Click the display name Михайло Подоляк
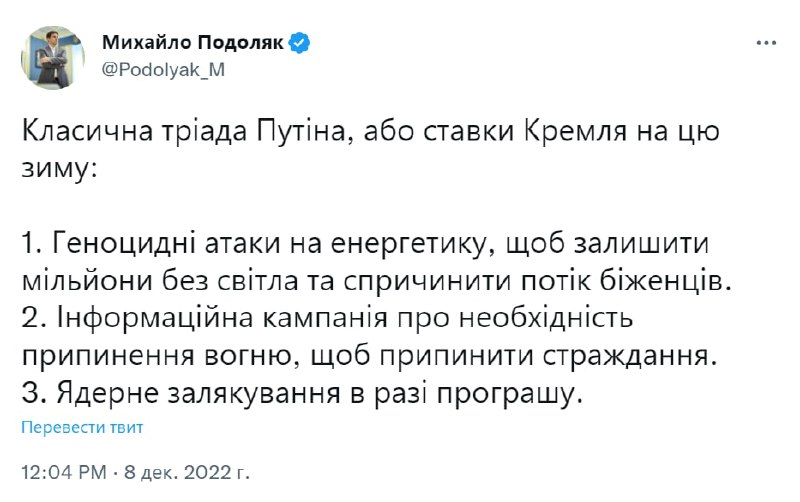This screenshot has height=502, width=800. click(x=194, y=42)
